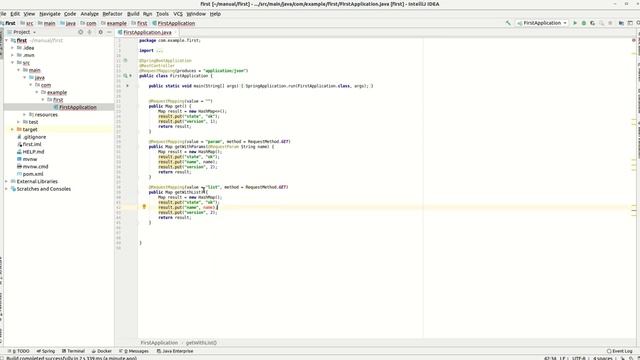This screenshot has width=640, height=360.
Task: Select .gitignore in the project tree
Action: (x=34, y=137)
